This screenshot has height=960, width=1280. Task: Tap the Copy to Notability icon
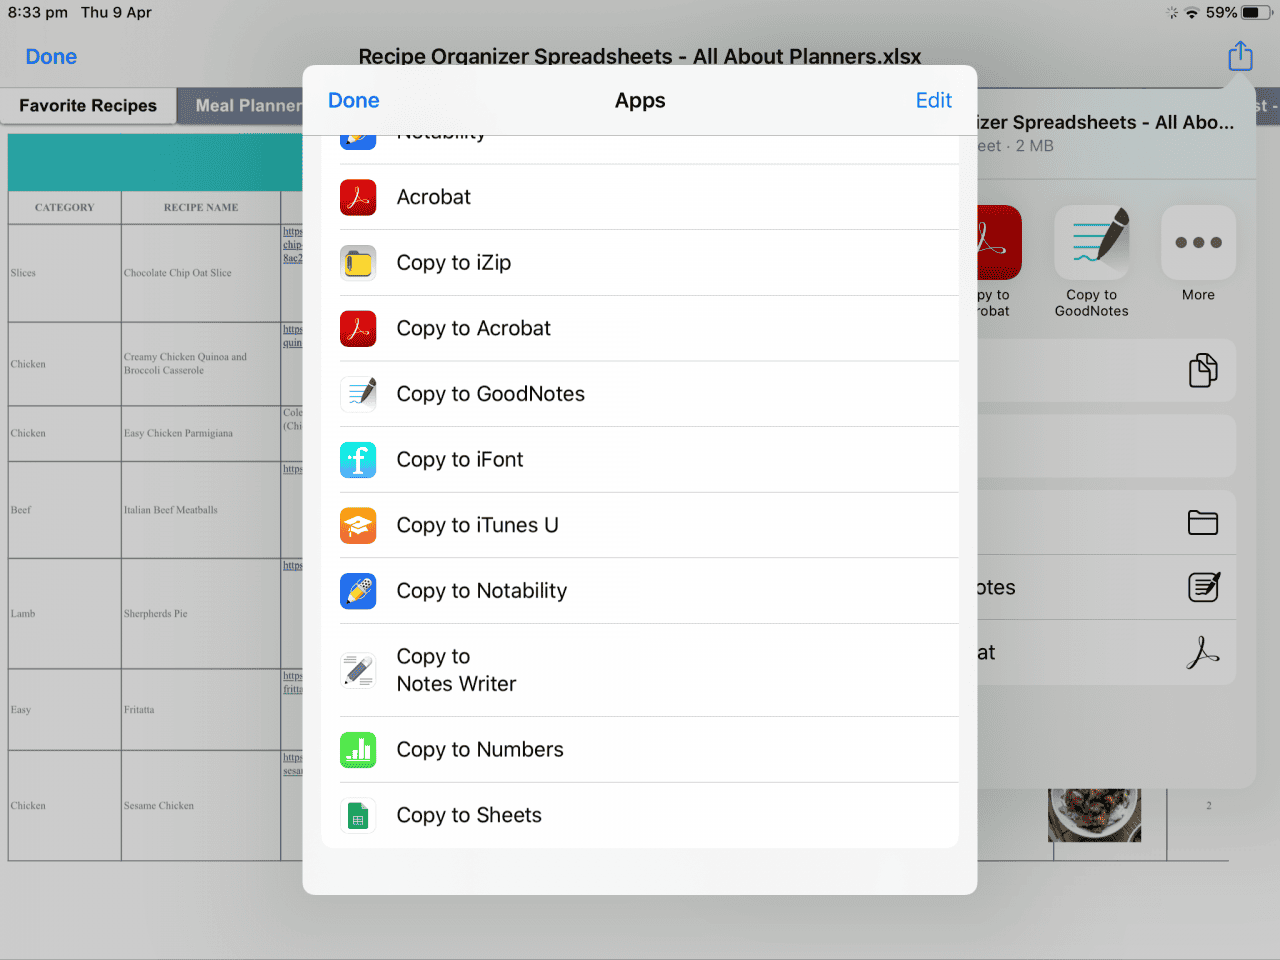coord(358,591)
